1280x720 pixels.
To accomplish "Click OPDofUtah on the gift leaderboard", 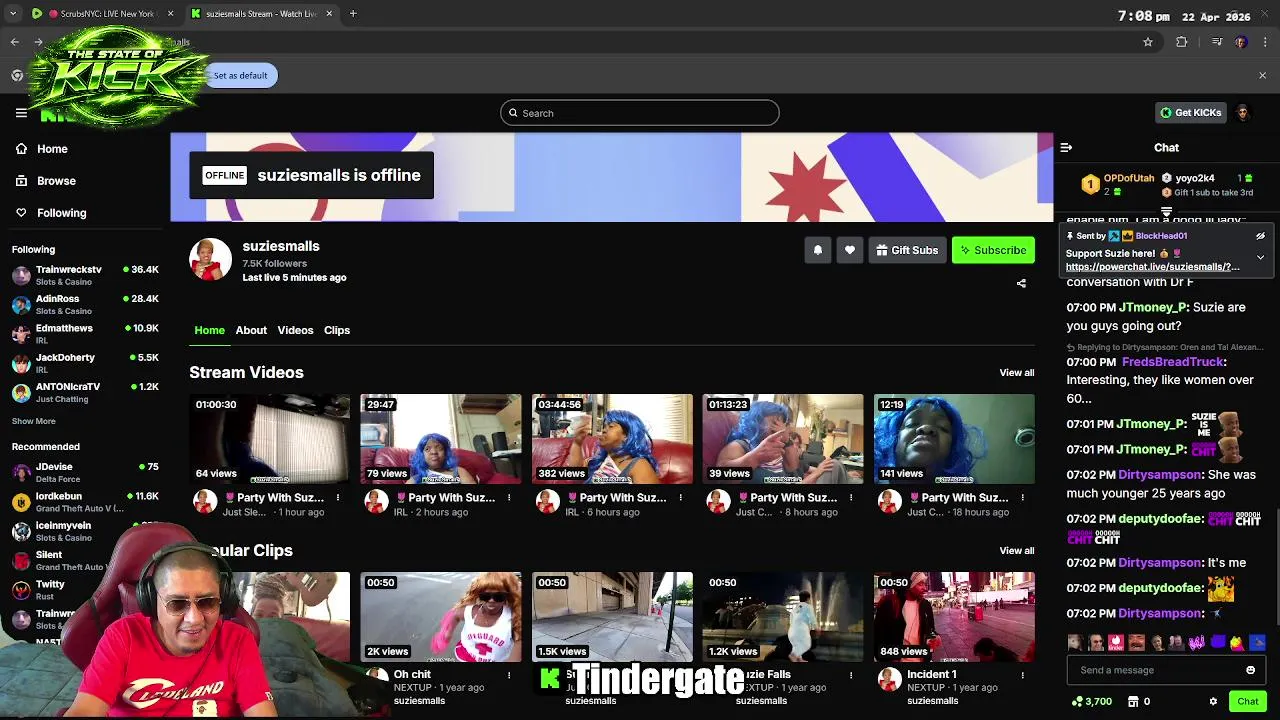I will tap(1128, 178).
